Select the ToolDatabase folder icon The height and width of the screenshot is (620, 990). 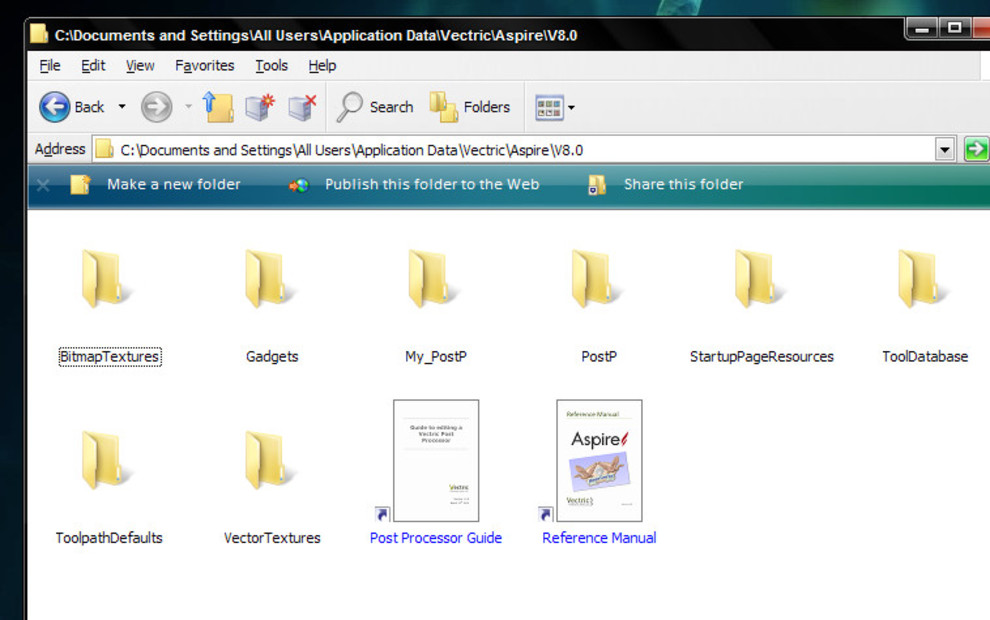coord(922,278)
